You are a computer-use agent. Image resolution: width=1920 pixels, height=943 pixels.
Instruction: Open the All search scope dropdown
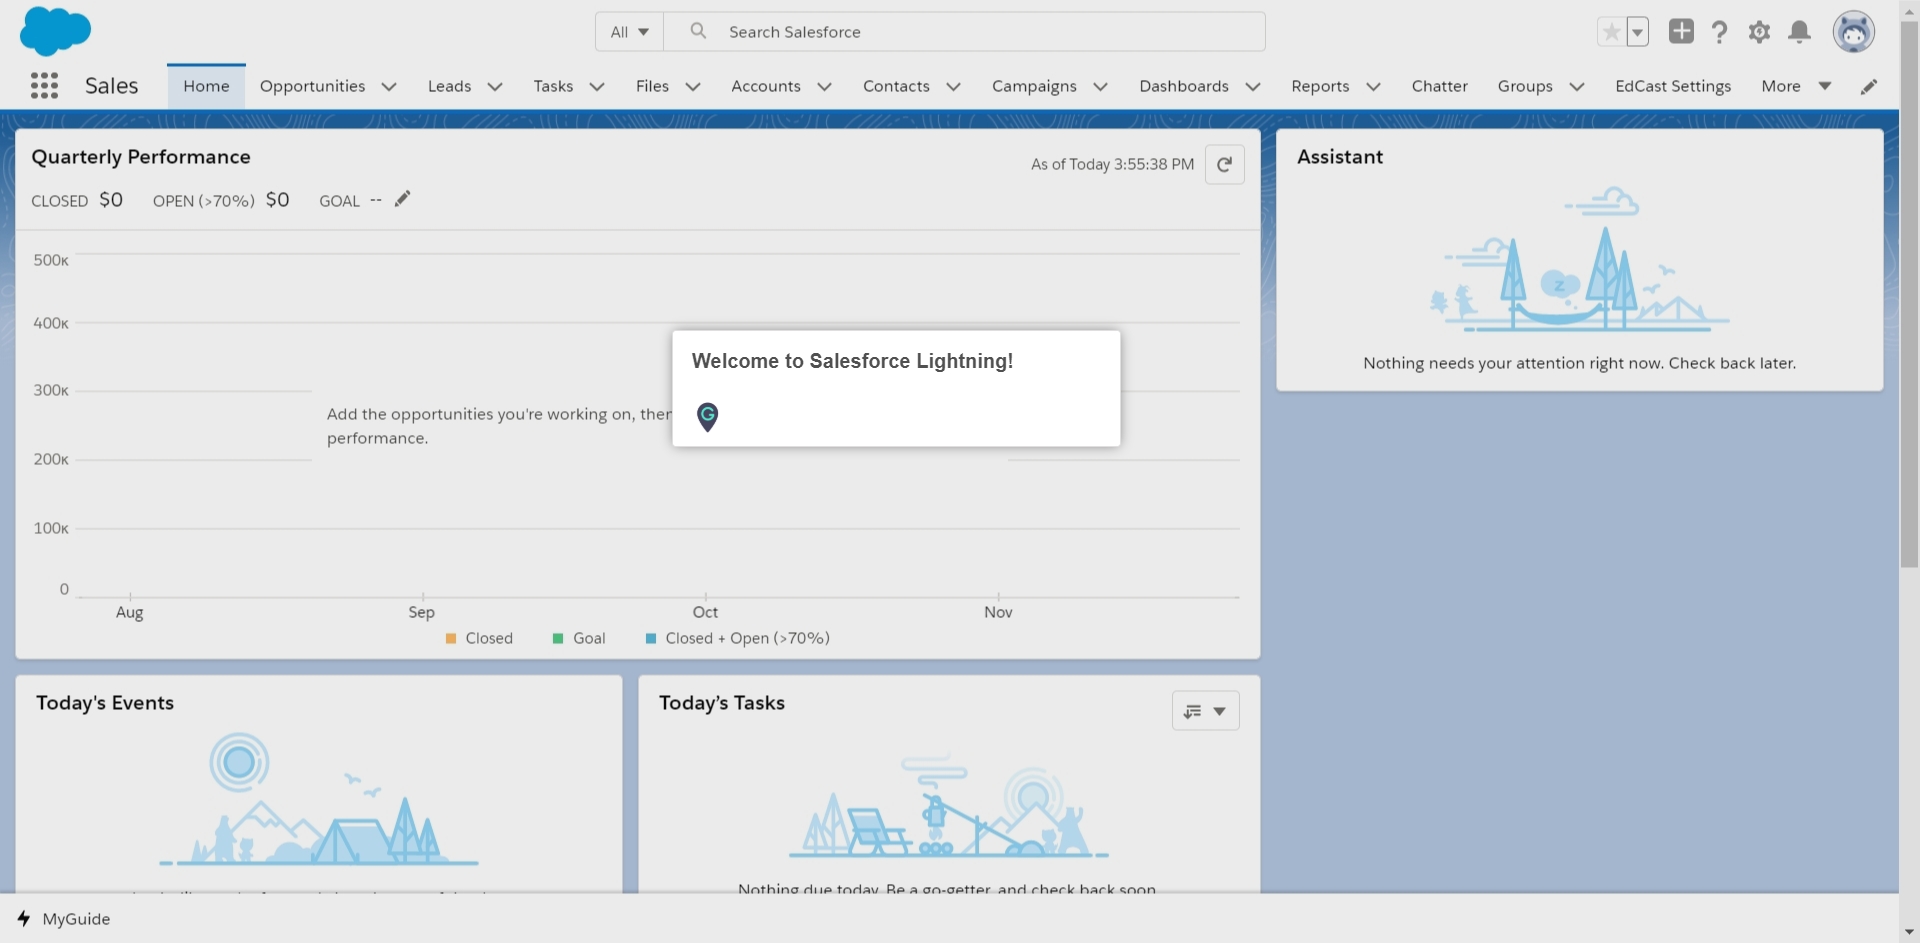629,32
